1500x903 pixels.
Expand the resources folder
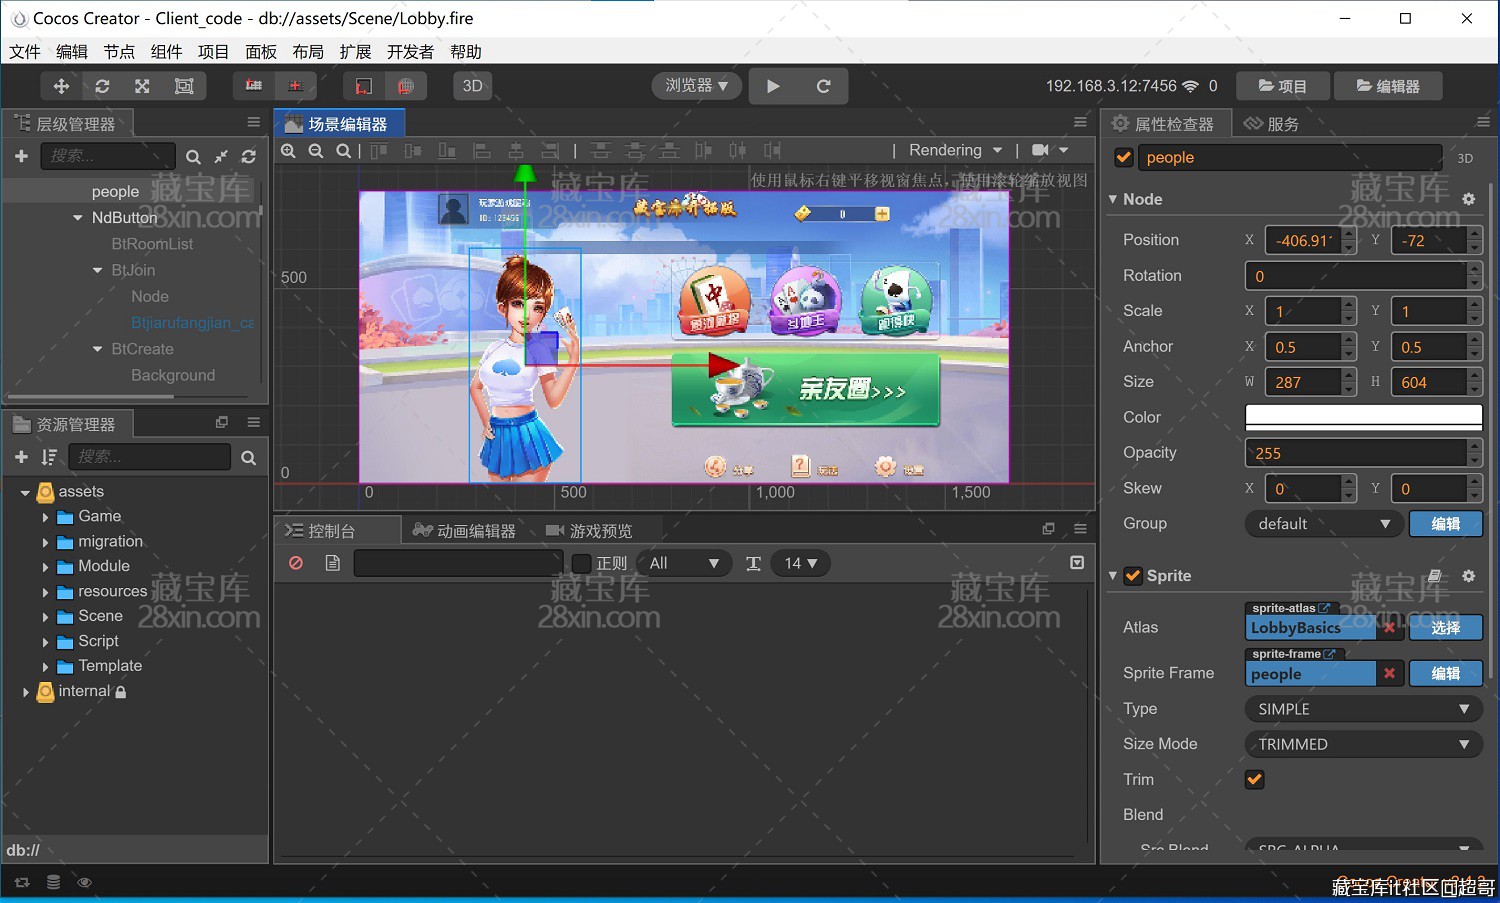coord(45,592)
